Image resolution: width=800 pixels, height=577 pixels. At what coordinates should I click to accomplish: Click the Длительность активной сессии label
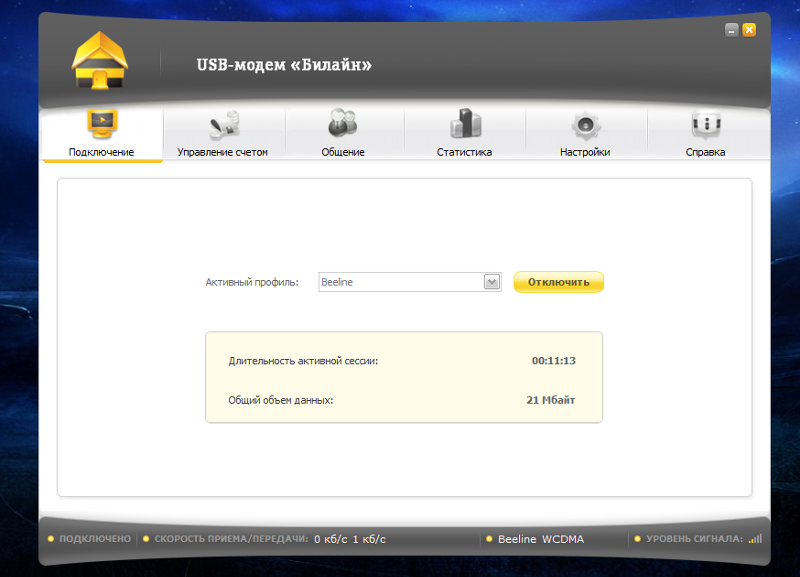pyautogui.click(x=303, y=361)
